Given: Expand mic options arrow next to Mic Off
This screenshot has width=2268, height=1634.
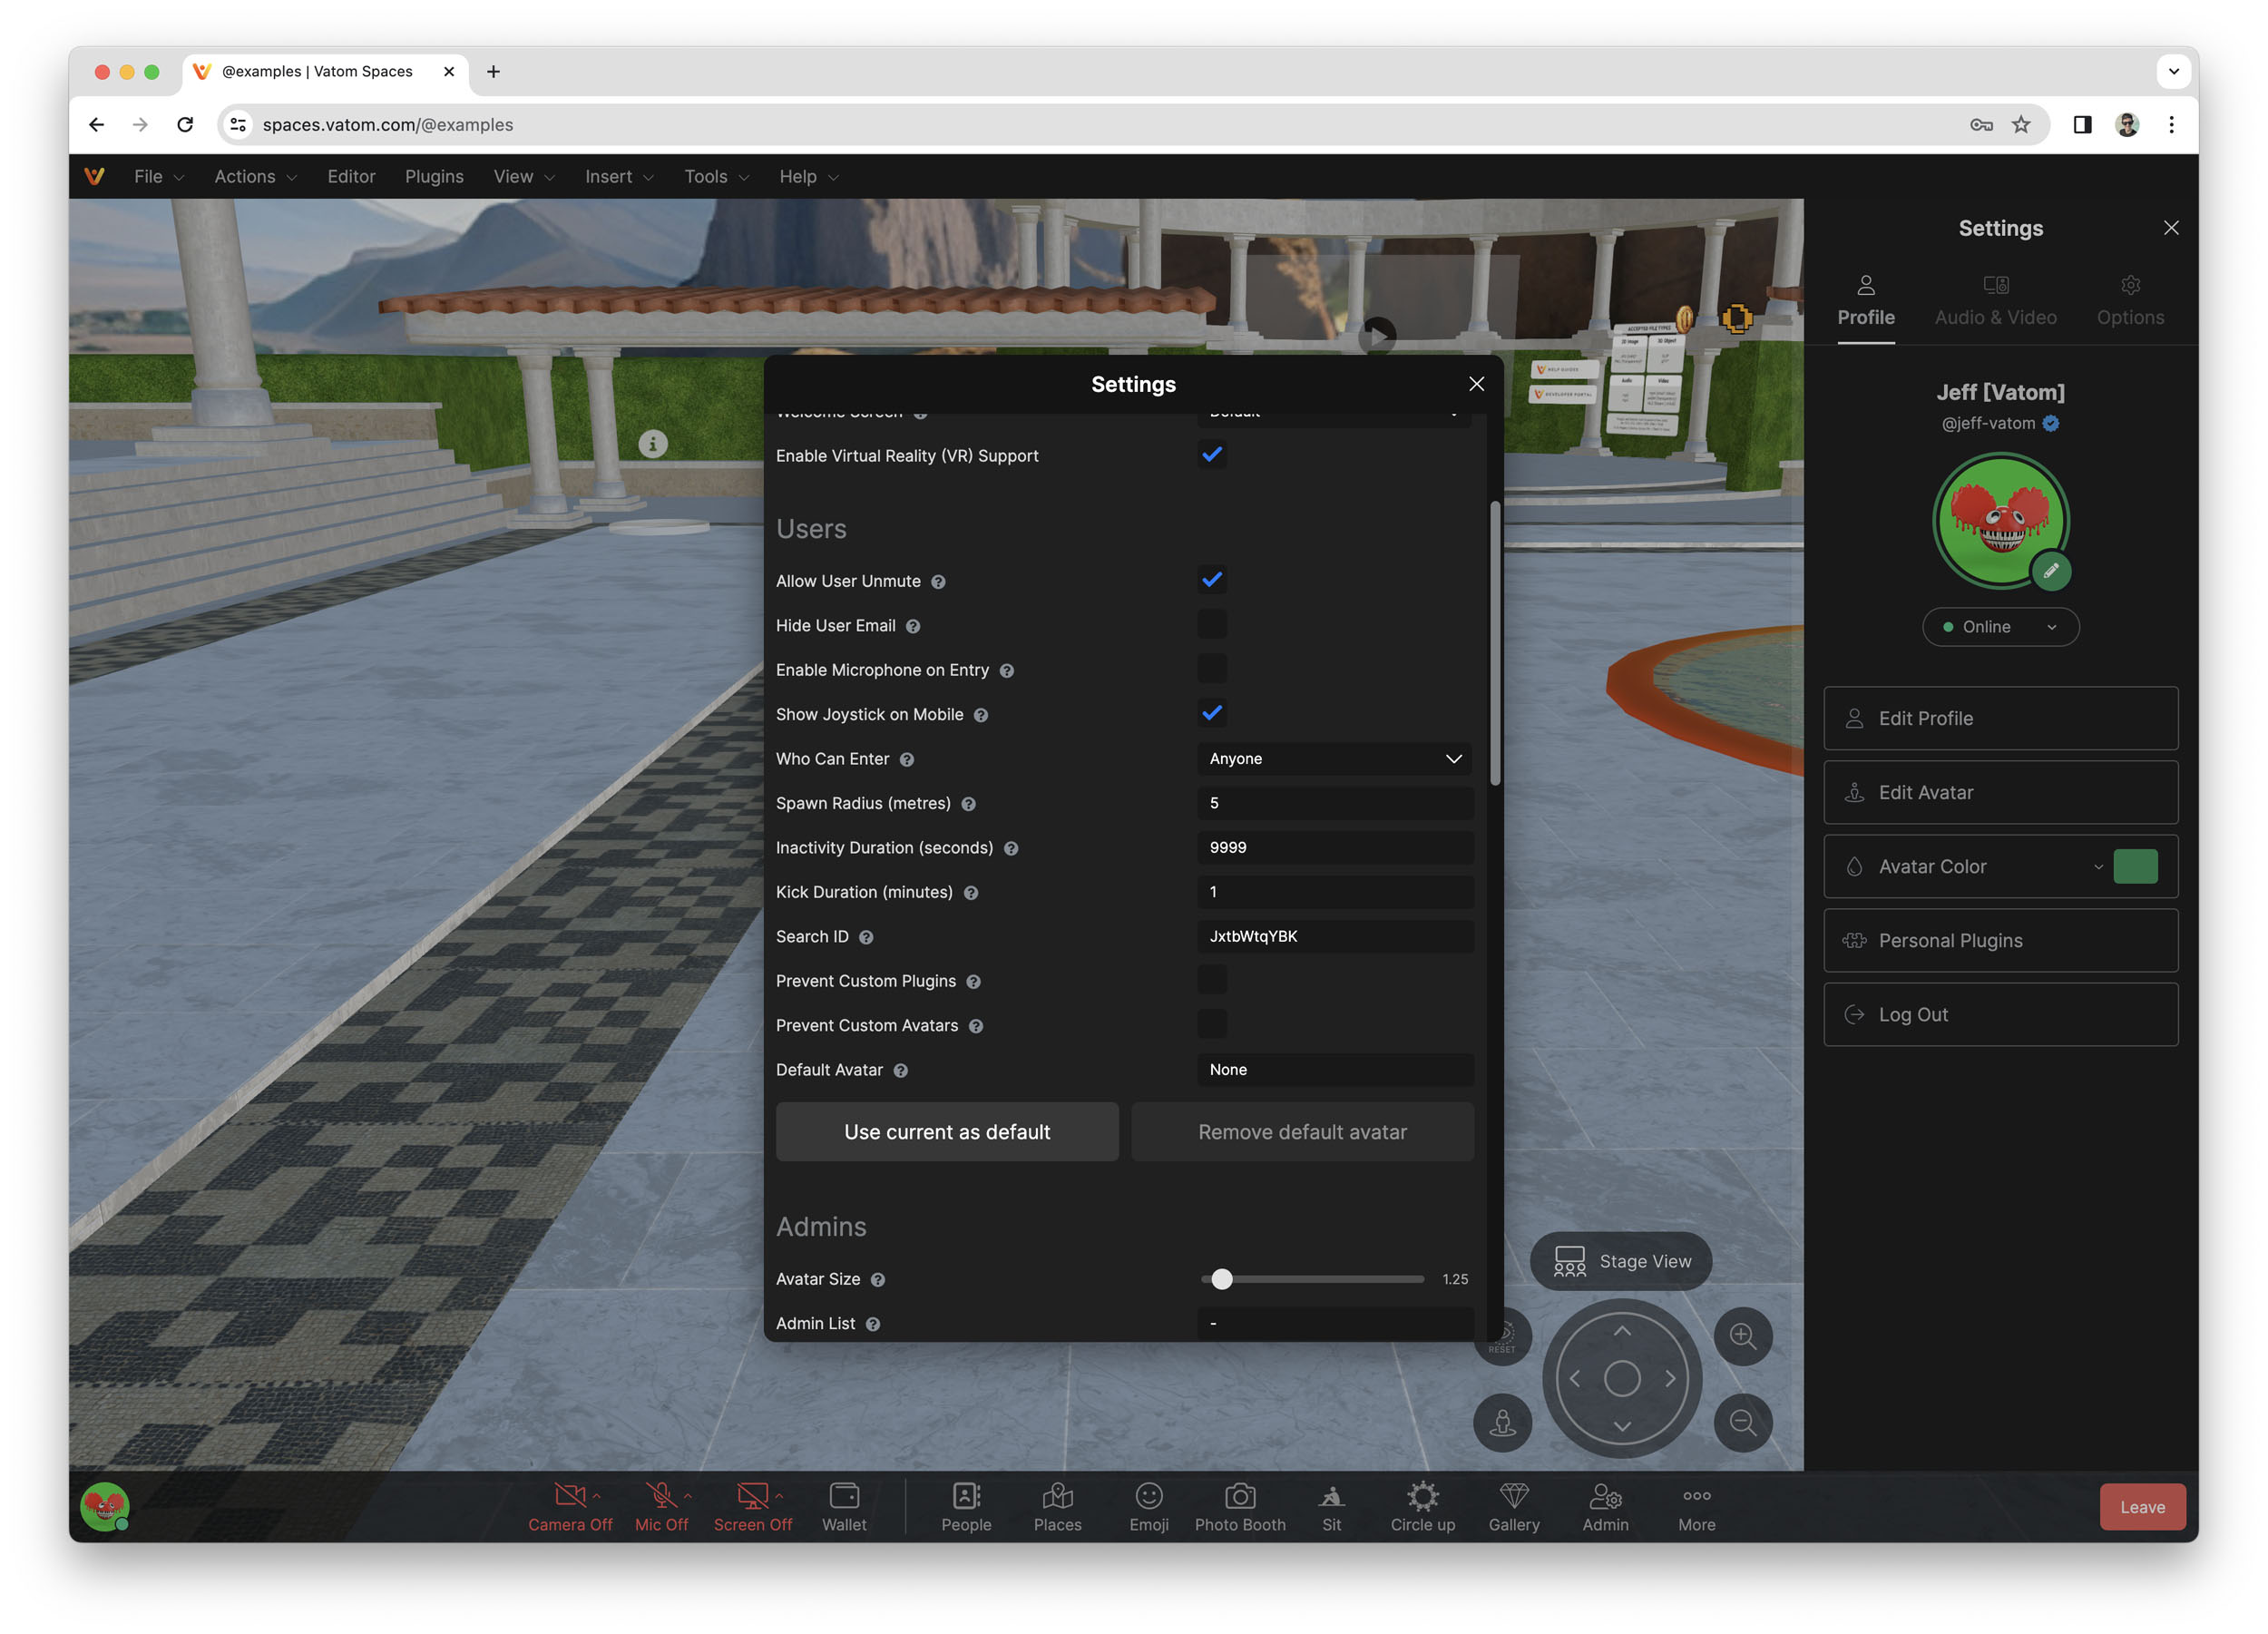Looking at the screenshot, I should [687, 1496].
